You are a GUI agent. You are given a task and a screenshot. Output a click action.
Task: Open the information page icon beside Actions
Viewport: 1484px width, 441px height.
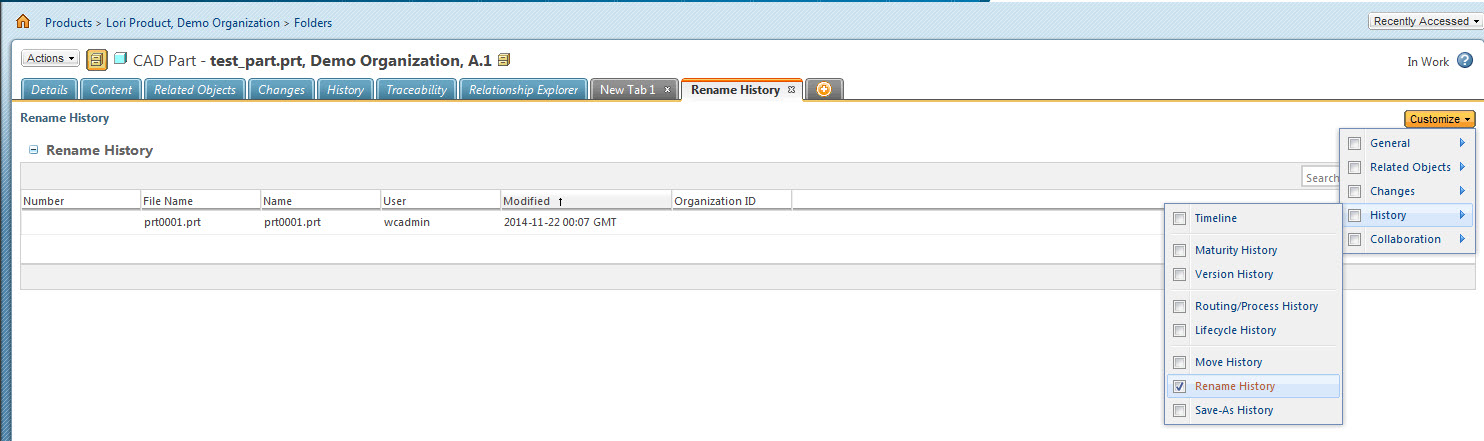(97, 60)
